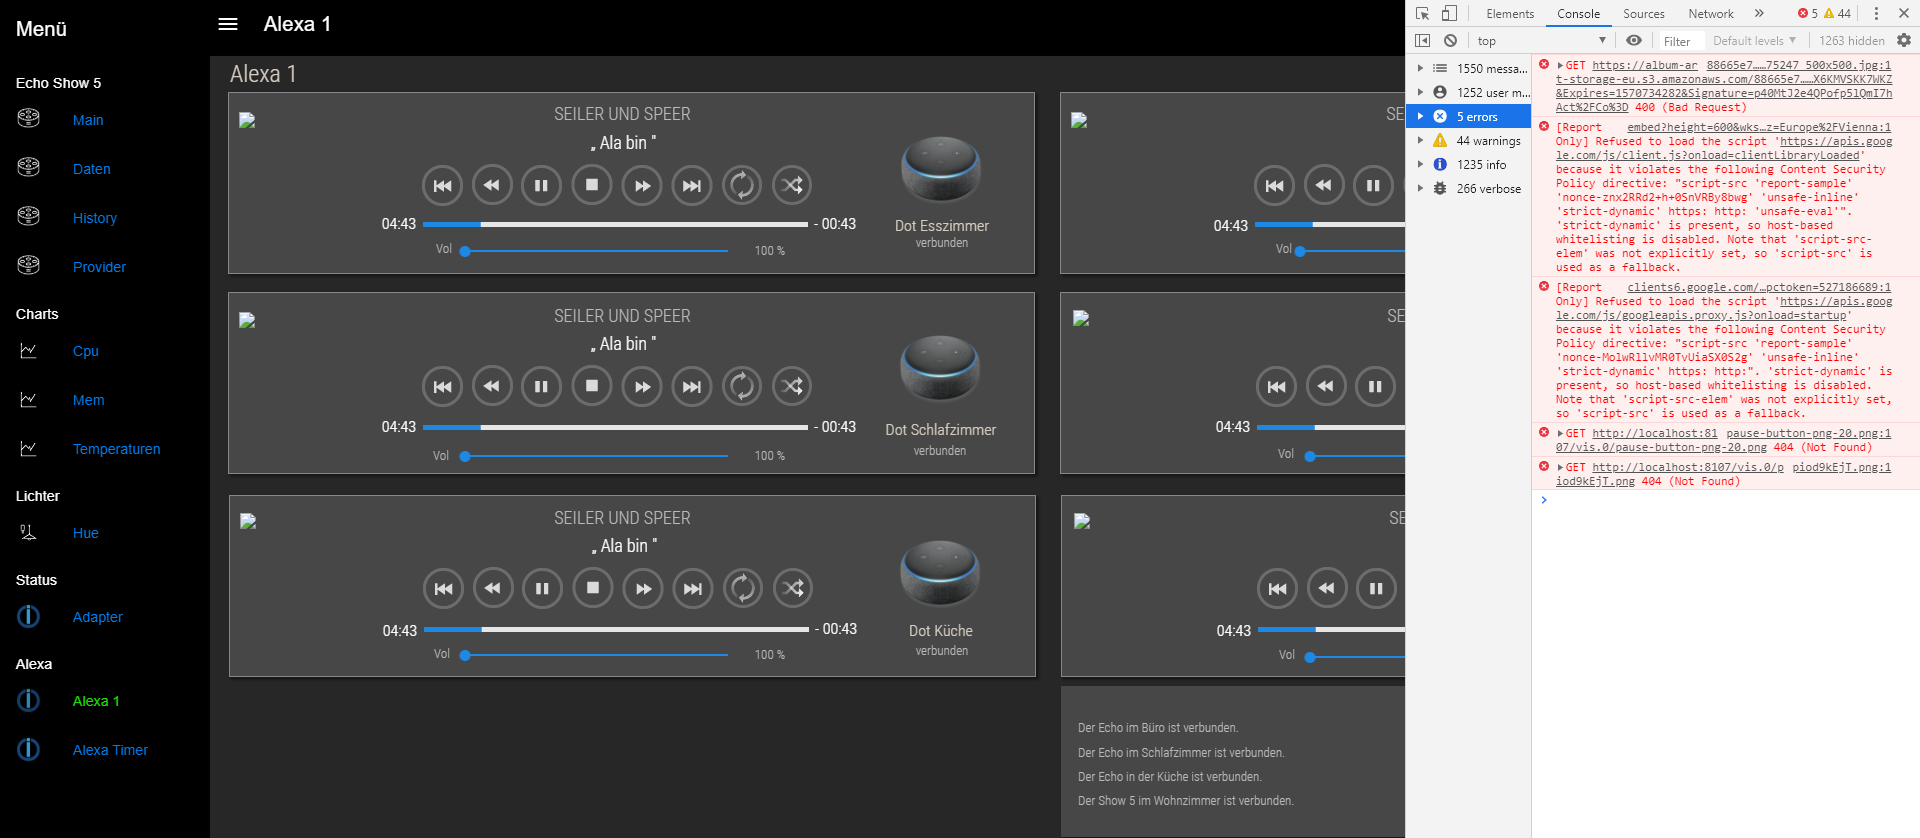The width and height of the screenshot is (1920, 838).
Task: Click the lamp icon beside Hue
Action: pos(28,533)
